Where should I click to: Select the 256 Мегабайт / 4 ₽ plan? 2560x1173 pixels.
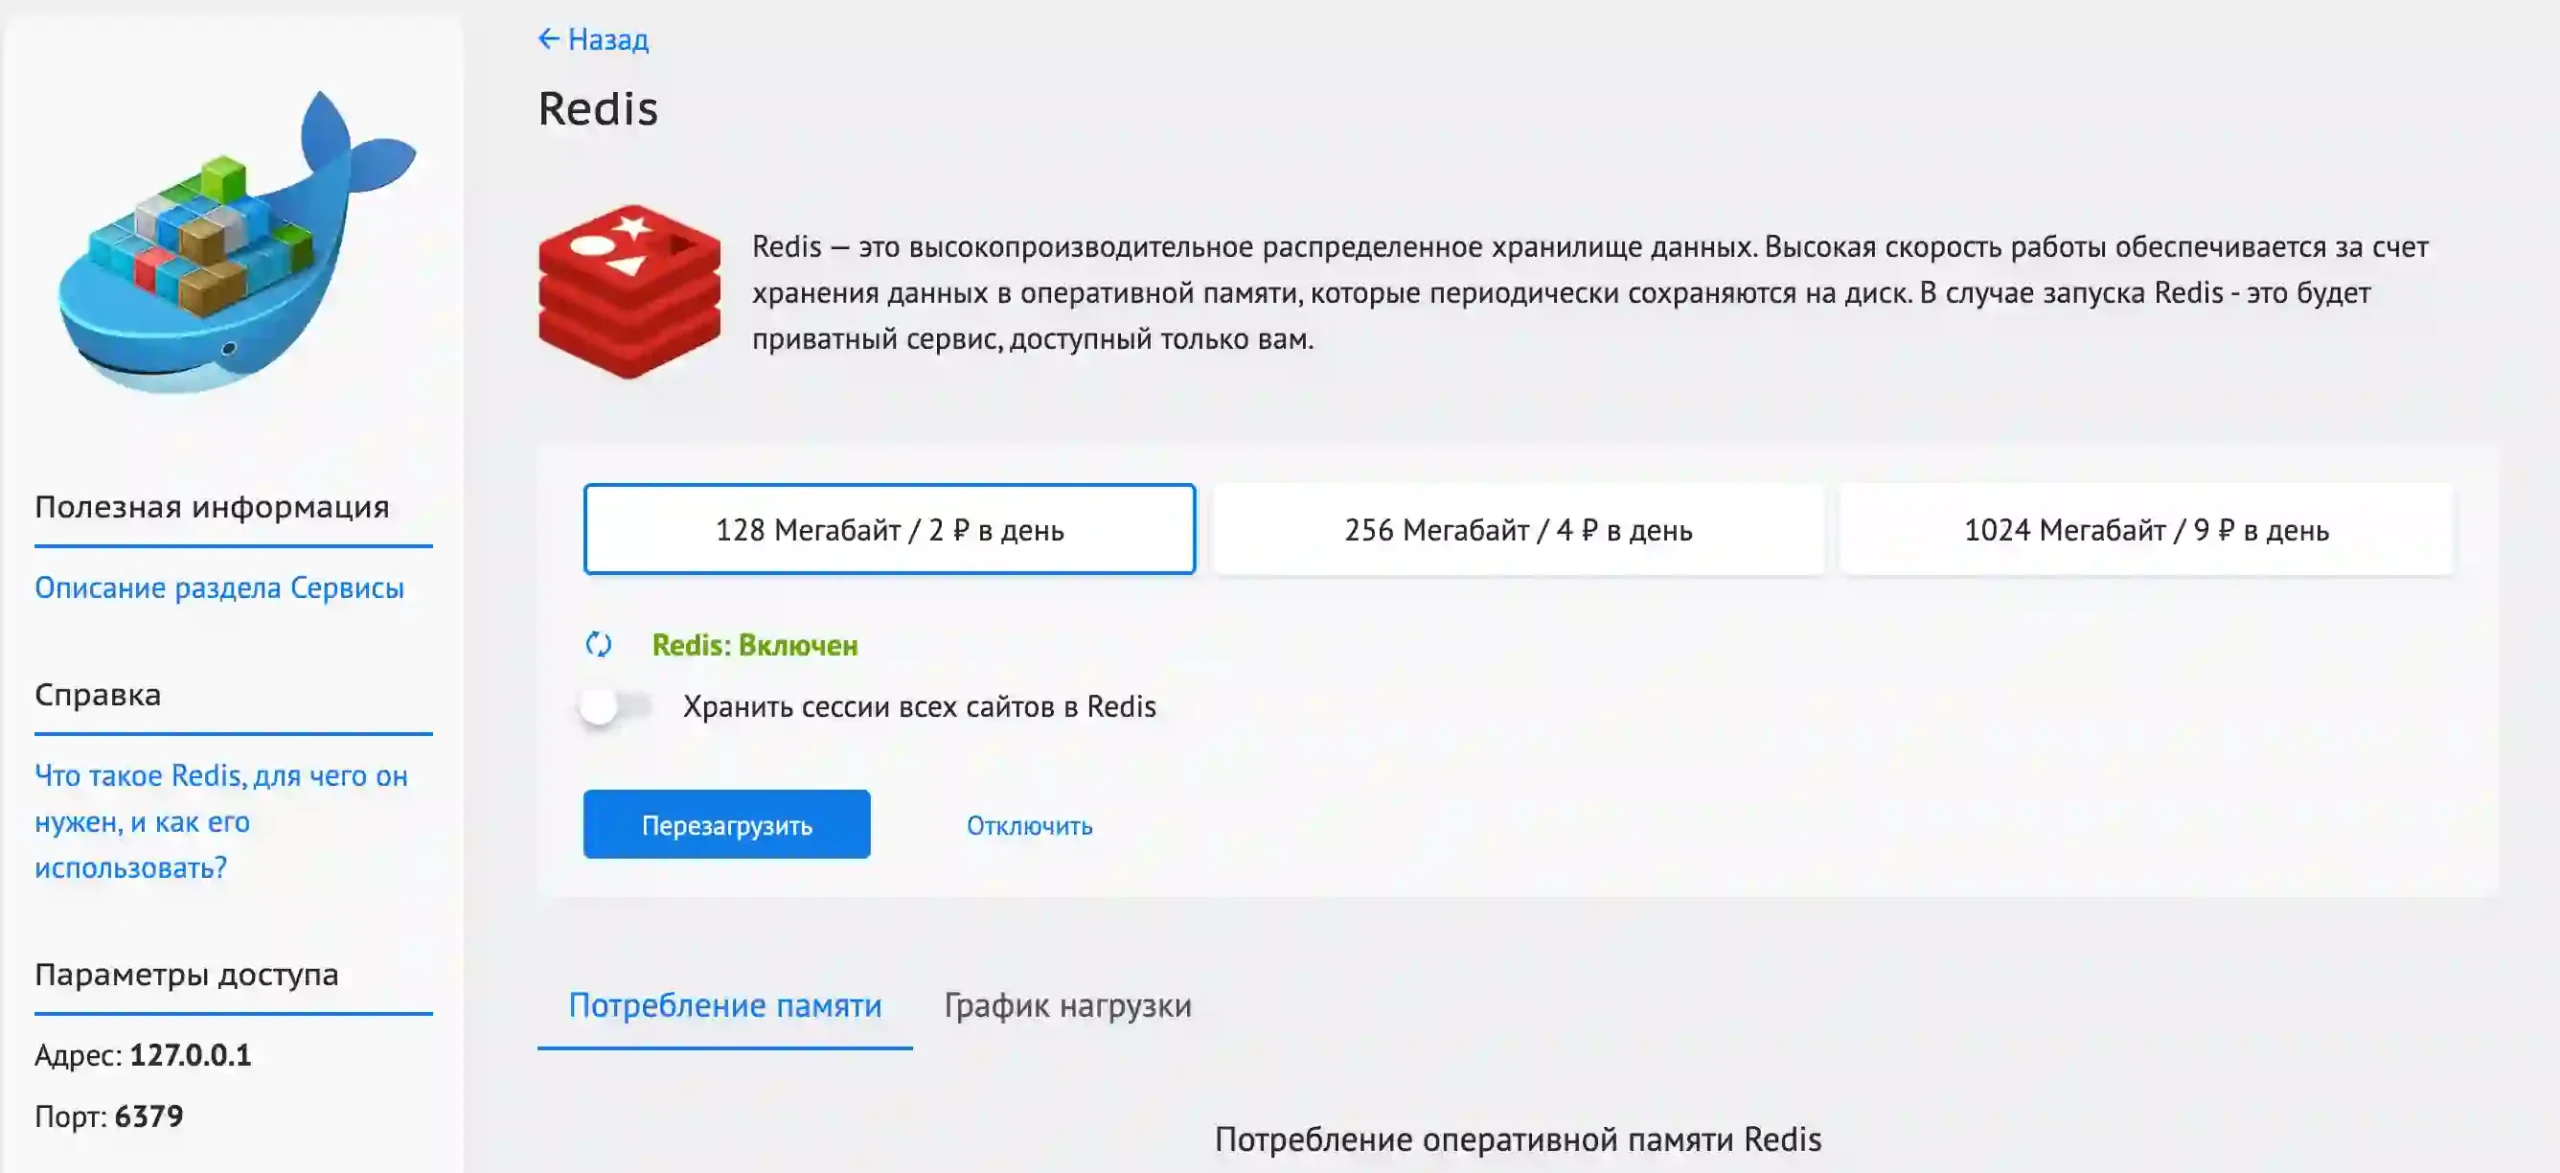tap(1518, 529)
